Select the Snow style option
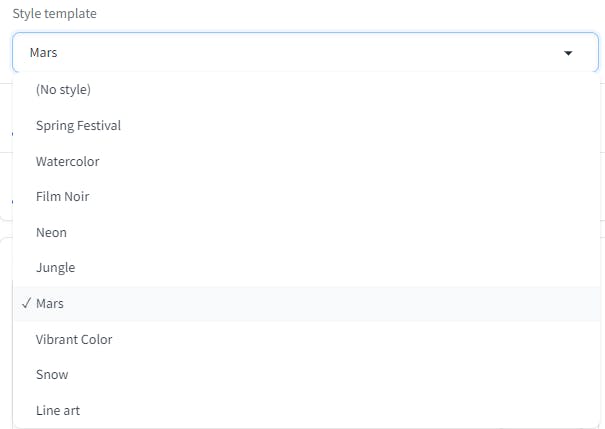605x429 pixels. click(x=307, y=375)
